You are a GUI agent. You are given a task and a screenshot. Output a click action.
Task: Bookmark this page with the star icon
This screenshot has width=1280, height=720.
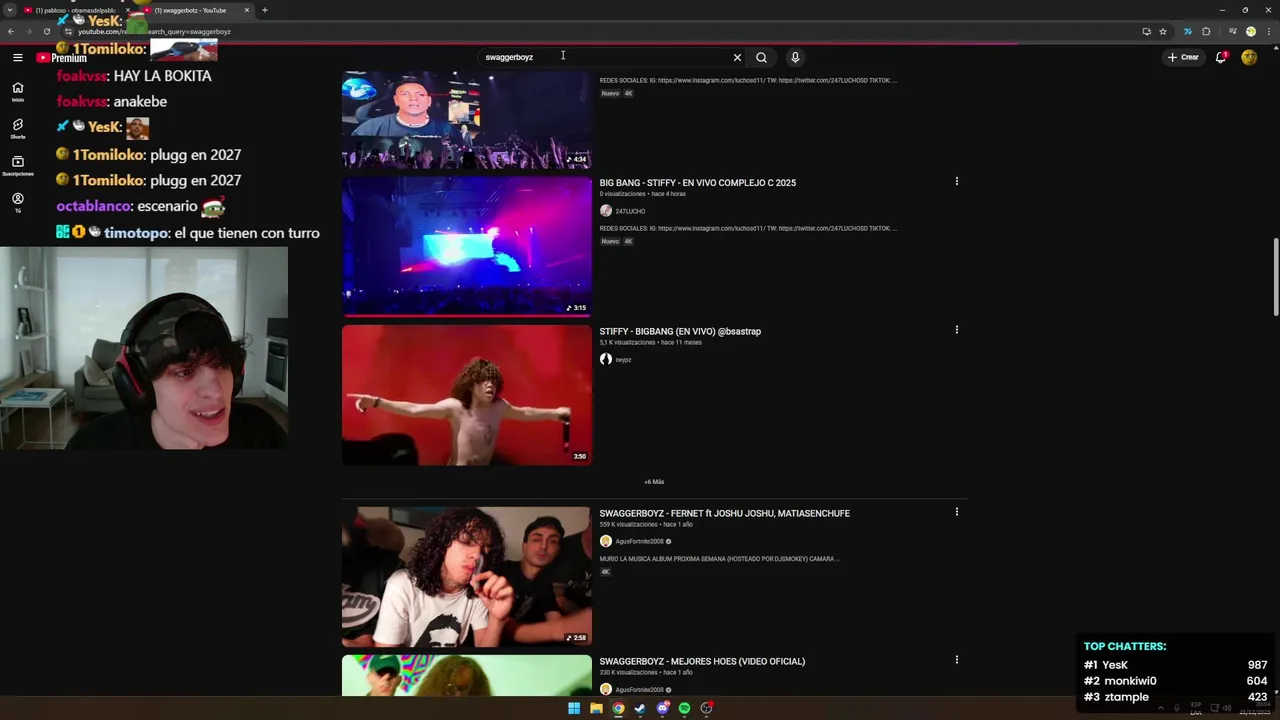click(1163, 31)
